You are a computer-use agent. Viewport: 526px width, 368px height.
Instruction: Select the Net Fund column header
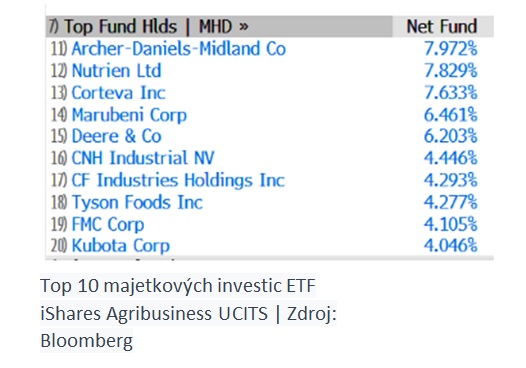pos(441,27)
